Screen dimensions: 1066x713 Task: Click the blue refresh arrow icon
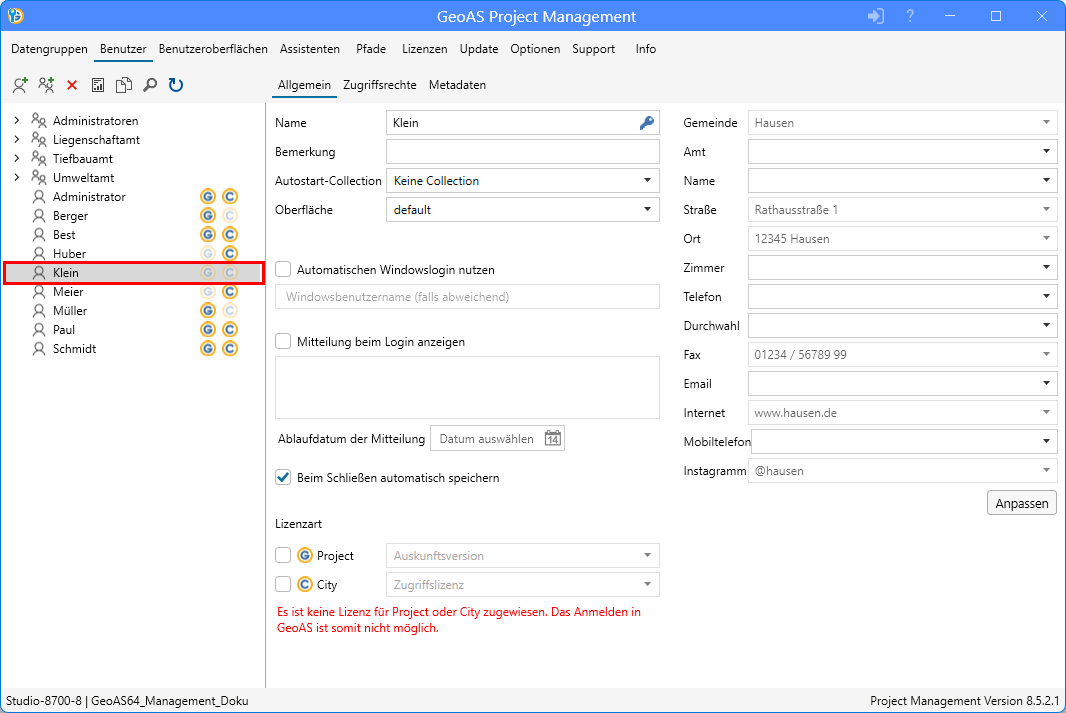pos(176,86)
